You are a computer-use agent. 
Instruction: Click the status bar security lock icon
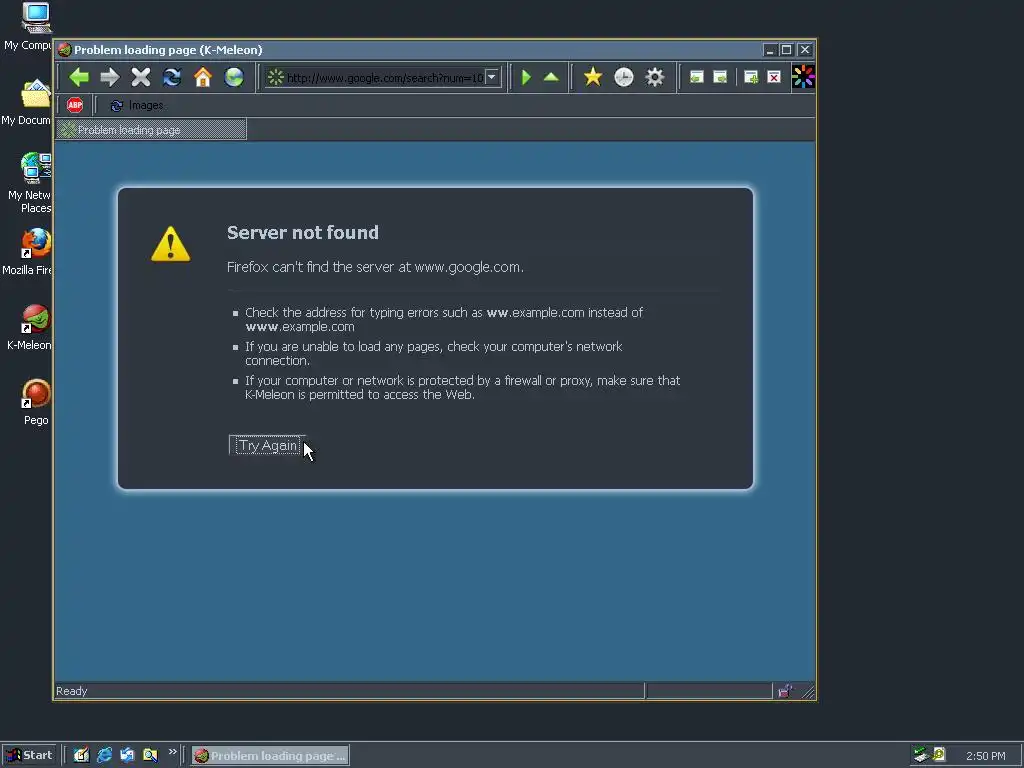point(785,691)
